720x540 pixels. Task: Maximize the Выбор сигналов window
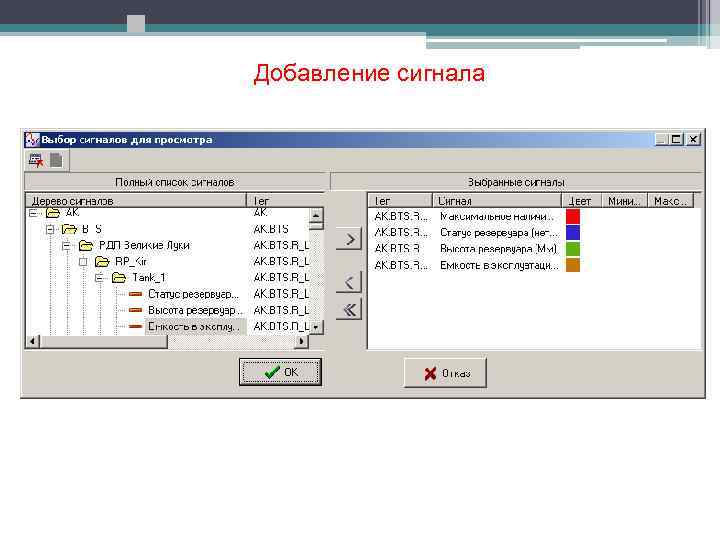coord(676,139)
